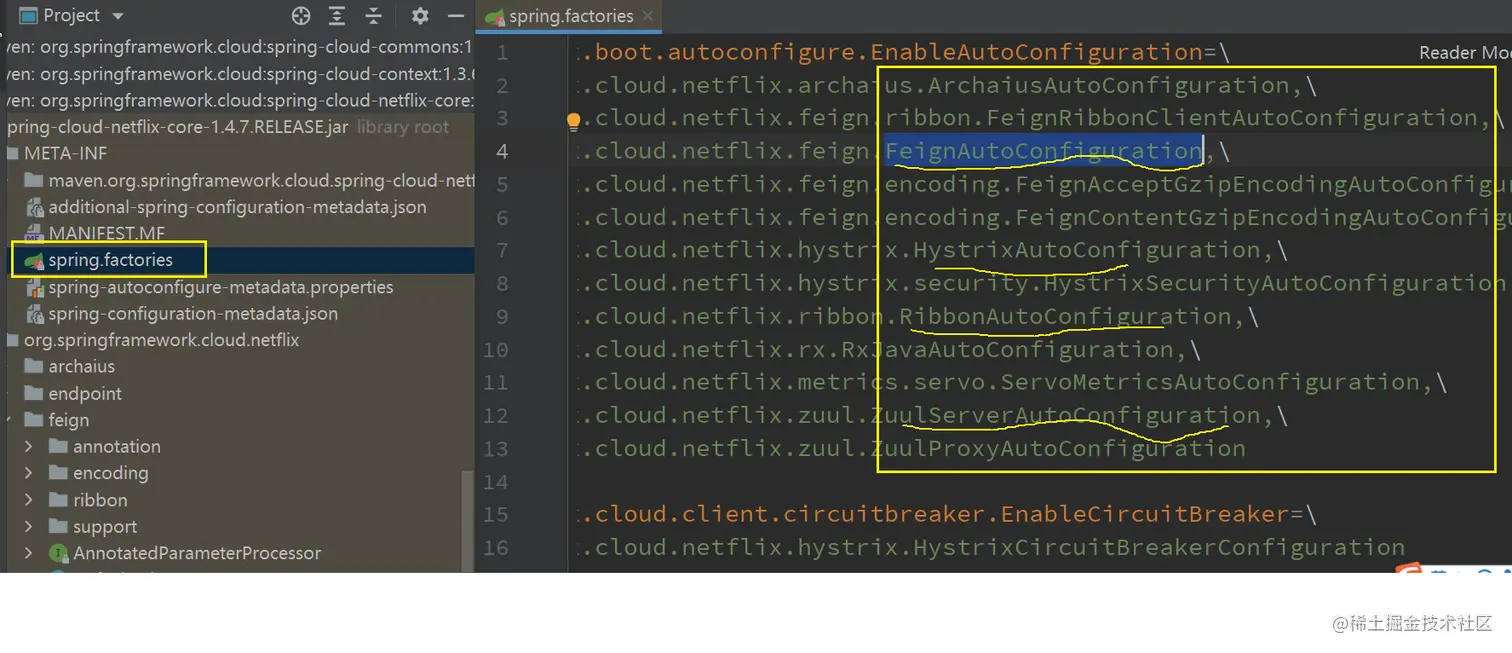Screen dimensions: 1512x653
Task: Click the additional-spring-configuration-metadata.json file icon
Action: [34, 207]
